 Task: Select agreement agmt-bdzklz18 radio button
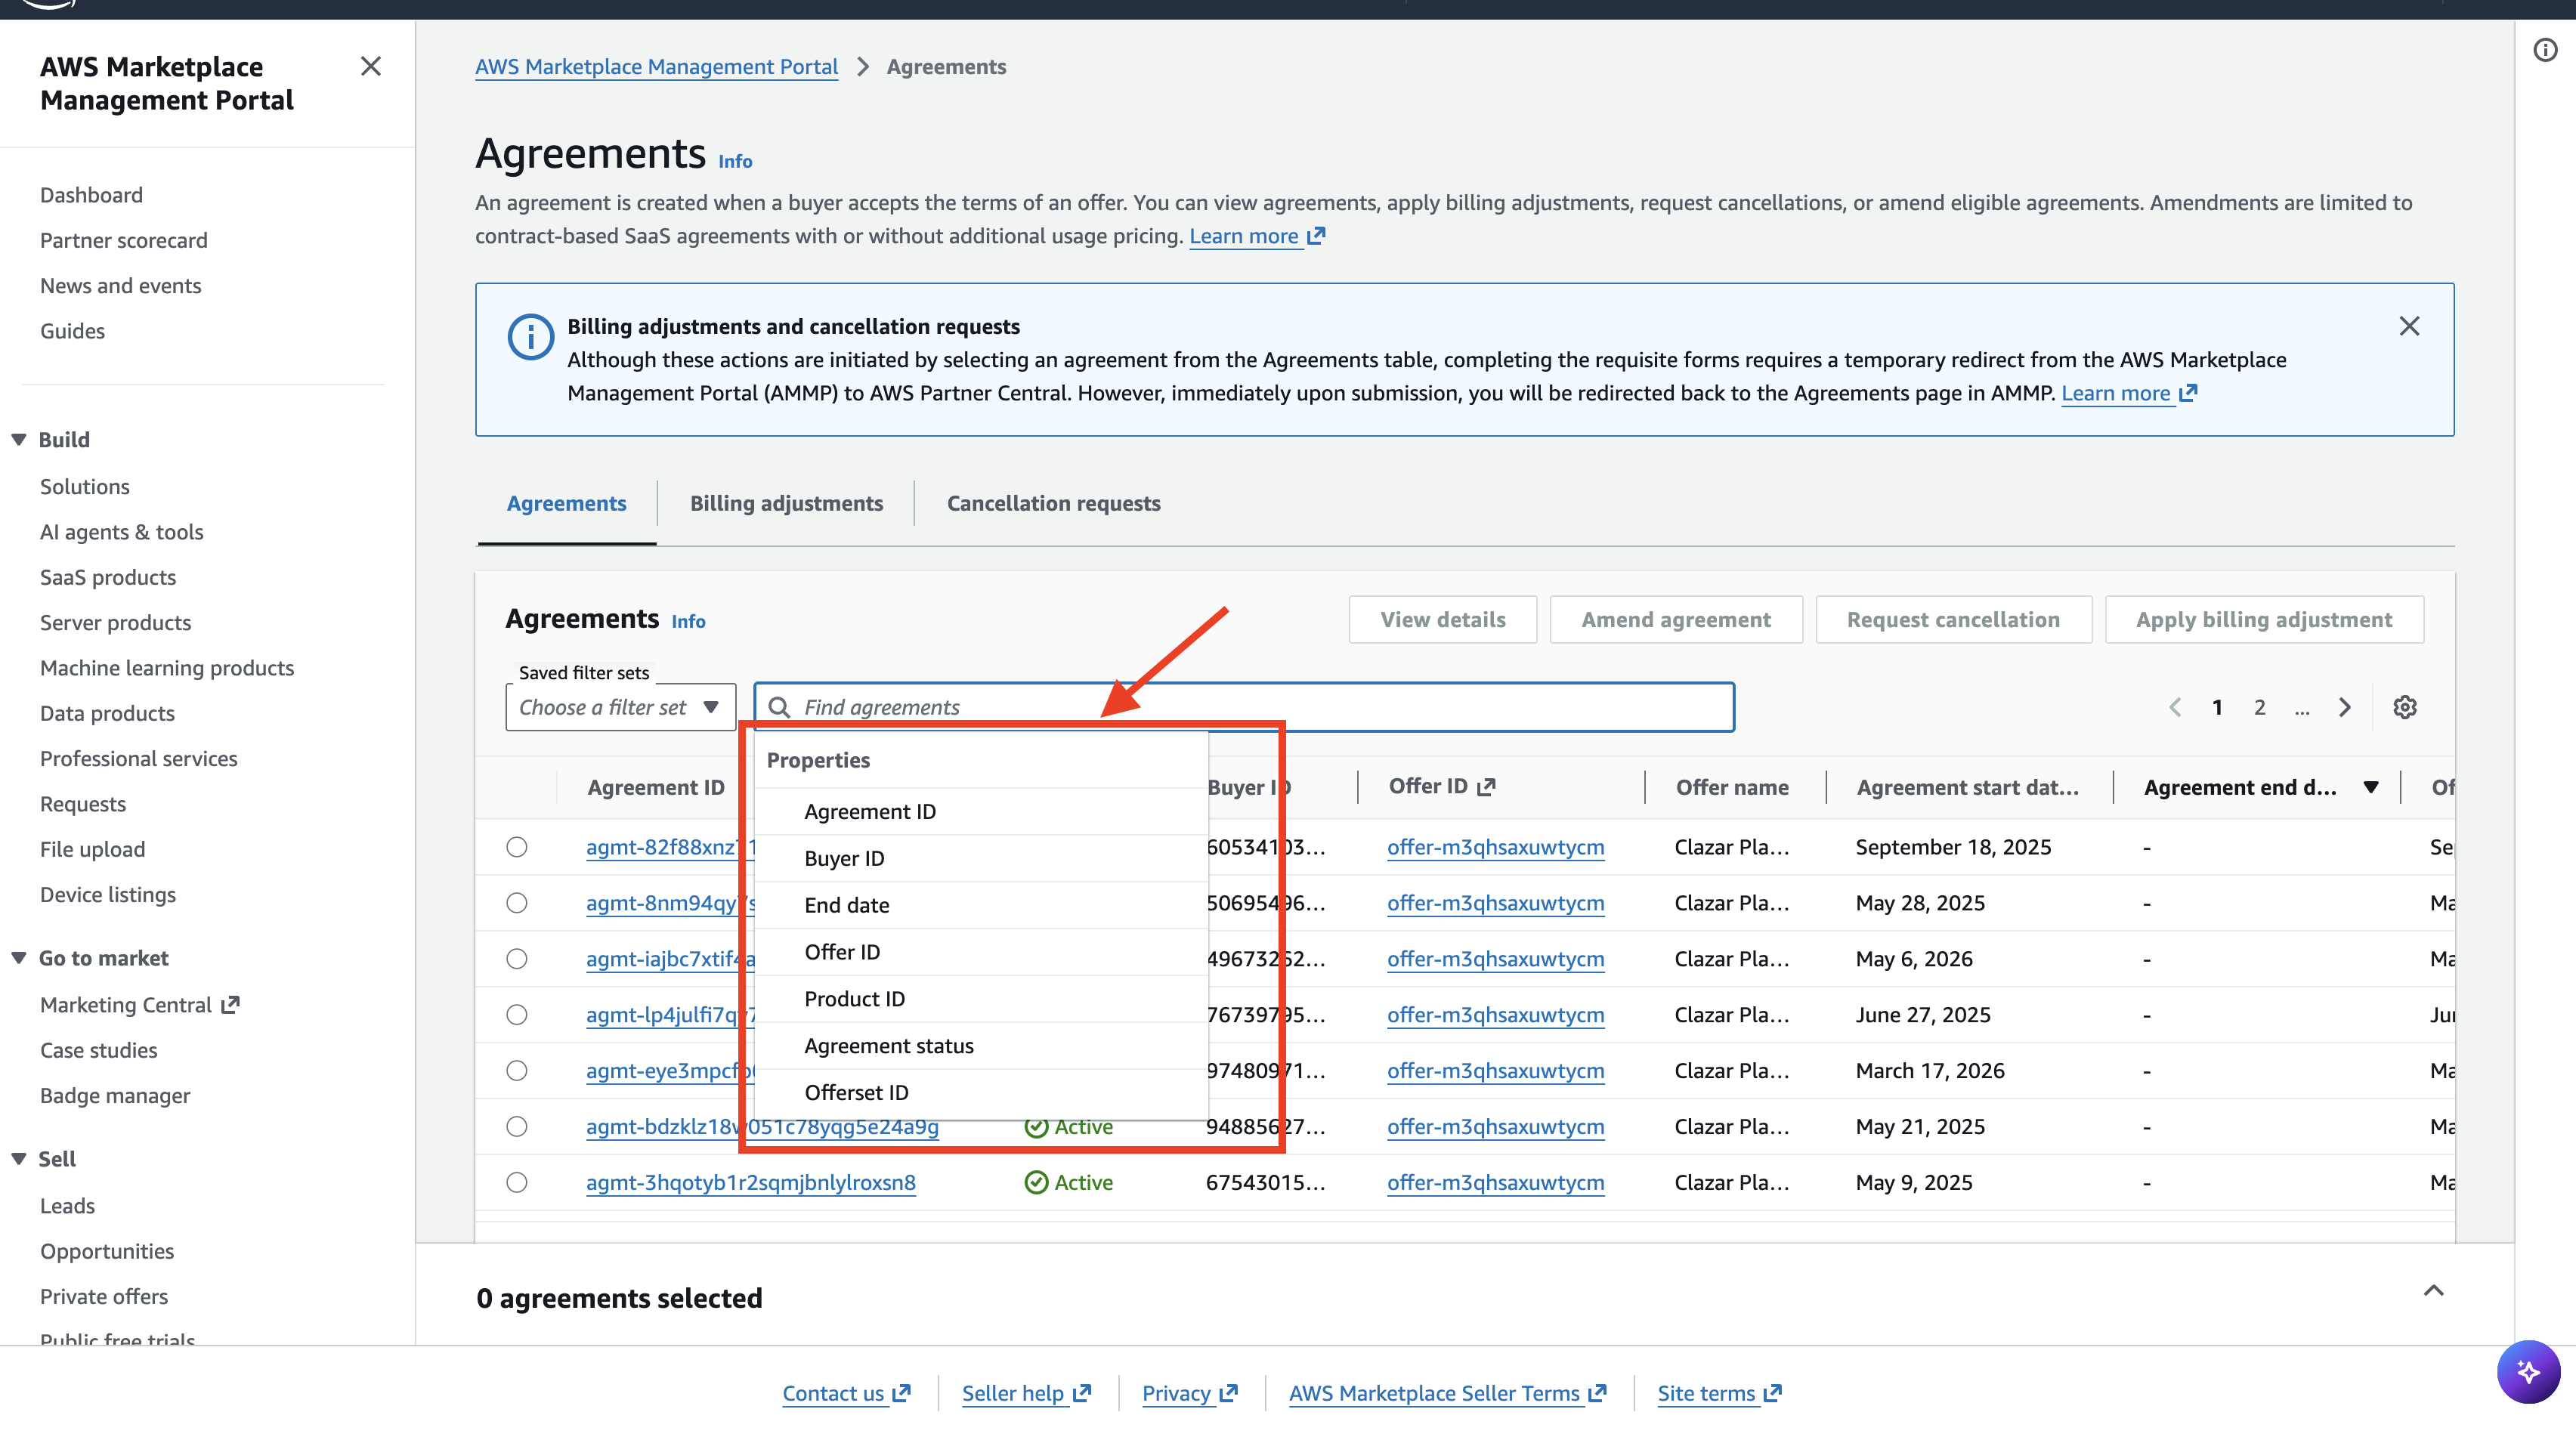point(516,1127)
